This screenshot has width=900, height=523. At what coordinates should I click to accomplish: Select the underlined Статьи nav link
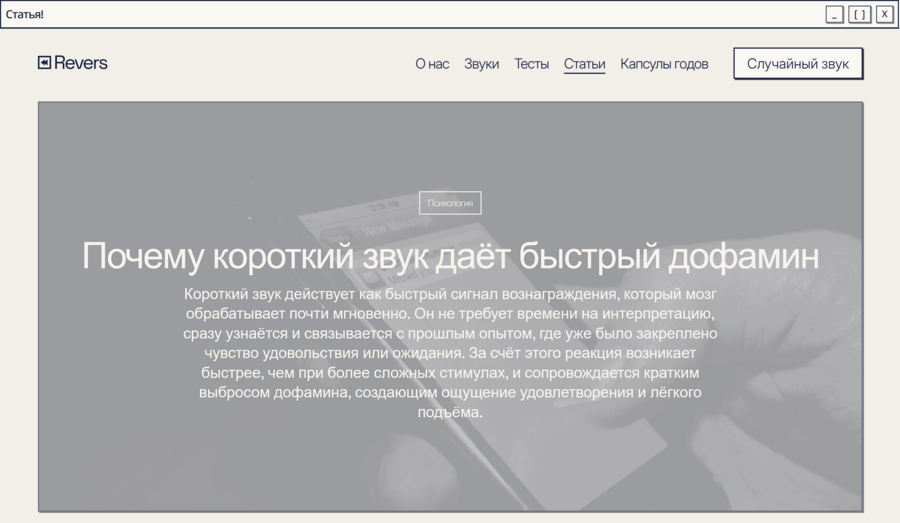click(x=584, y=64)
